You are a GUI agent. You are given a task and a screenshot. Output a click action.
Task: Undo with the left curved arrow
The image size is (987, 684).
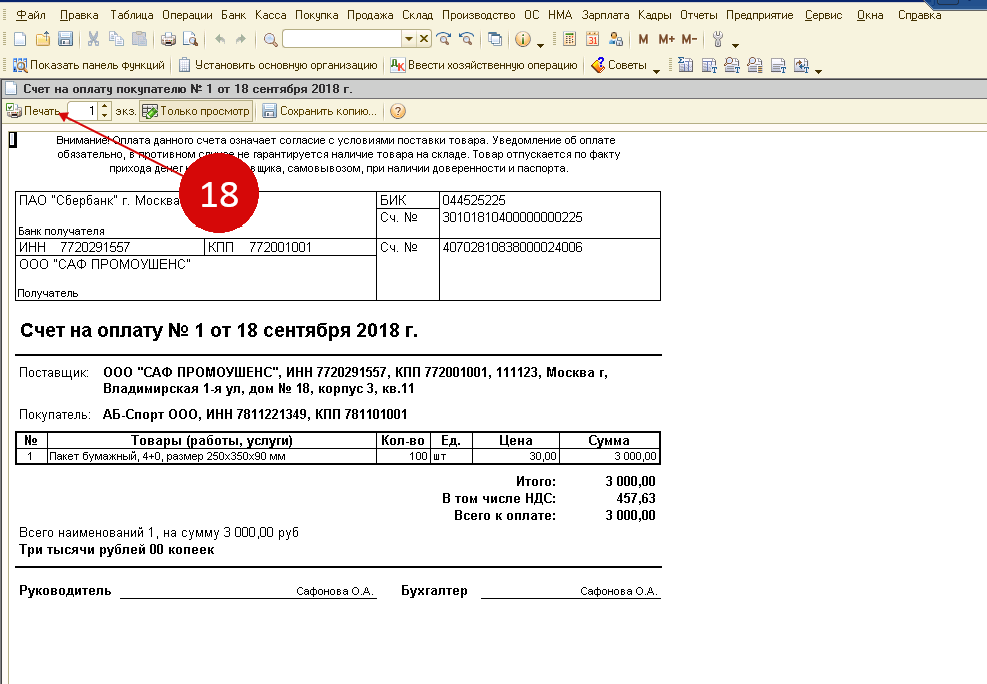[220, 40]
